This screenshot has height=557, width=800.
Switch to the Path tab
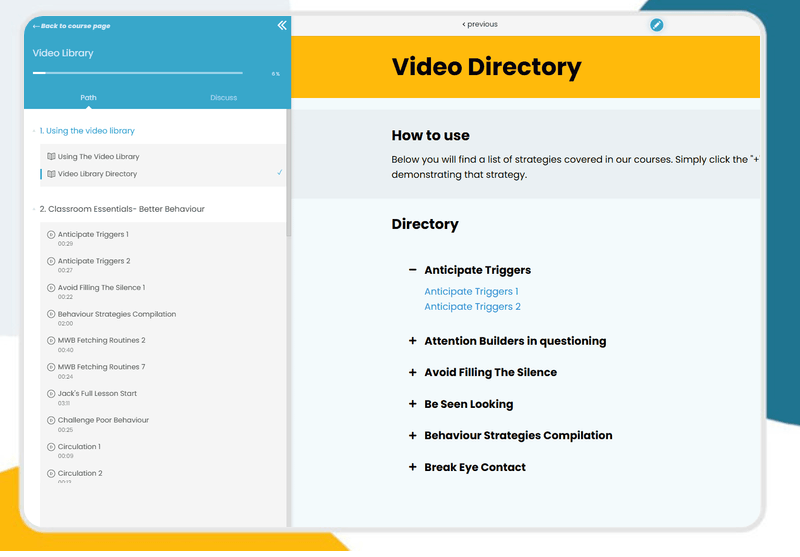(88, 97)
